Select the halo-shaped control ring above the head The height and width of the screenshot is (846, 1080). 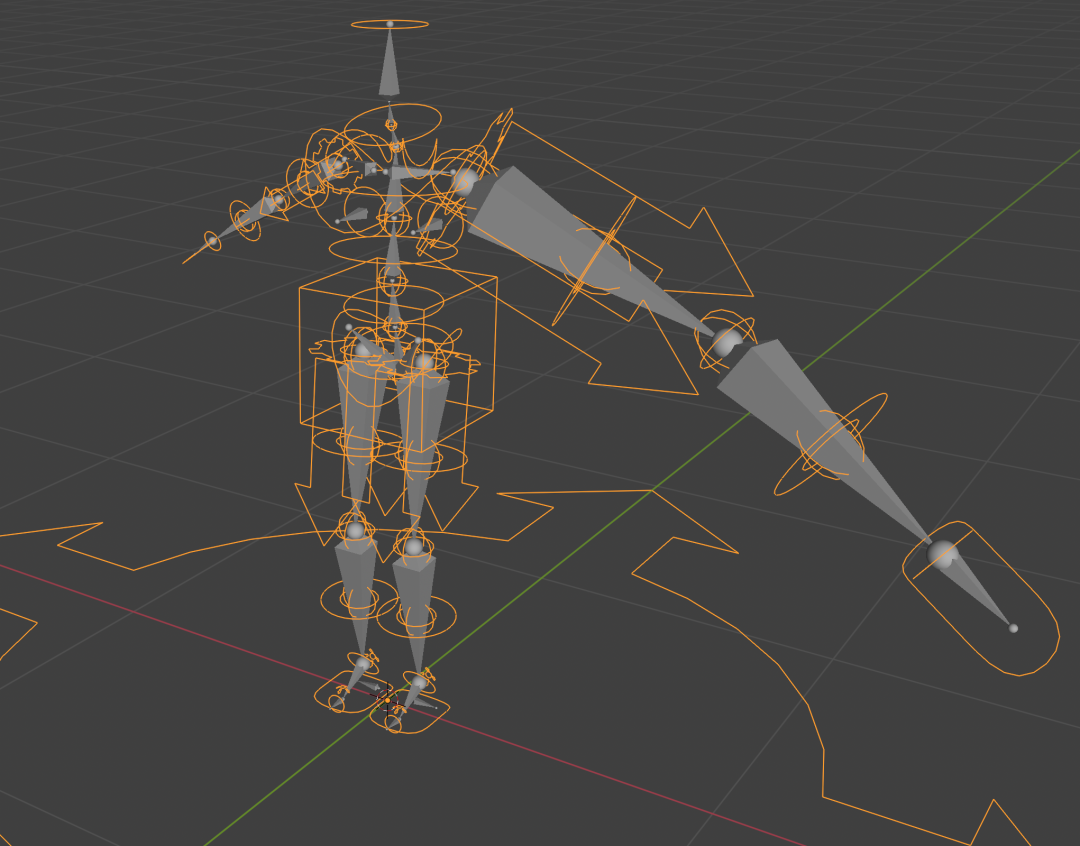pyautogui.click(x=390, y=25)
